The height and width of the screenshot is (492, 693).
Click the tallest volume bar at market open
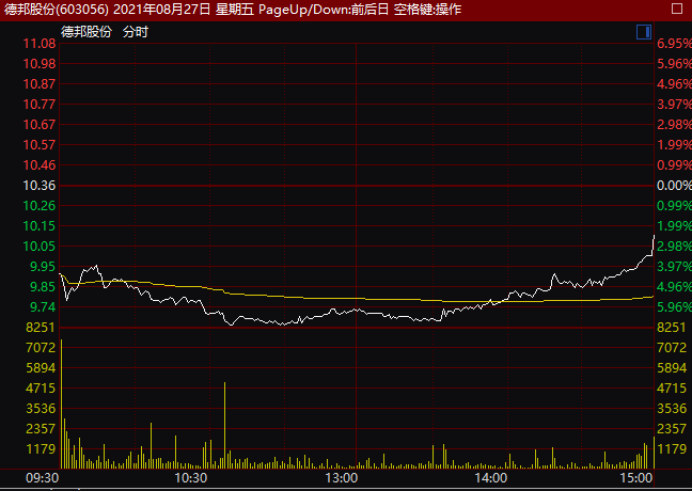(x=62, y=400)
